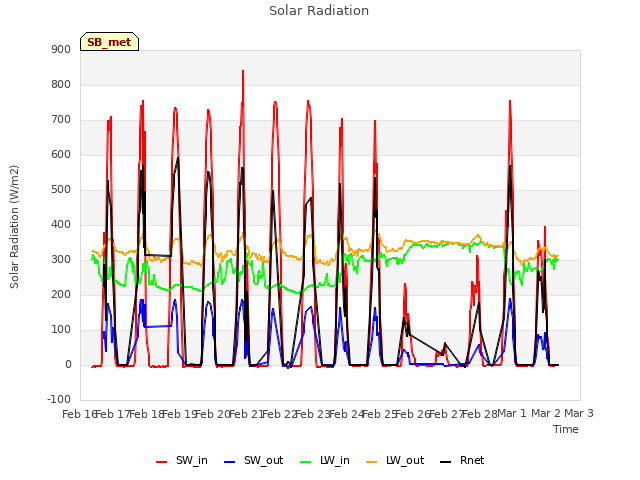Click the -100 y-axis tick label
Image resolution: width=640 pixels, height=480 pixels.
(x=59, y=399)
